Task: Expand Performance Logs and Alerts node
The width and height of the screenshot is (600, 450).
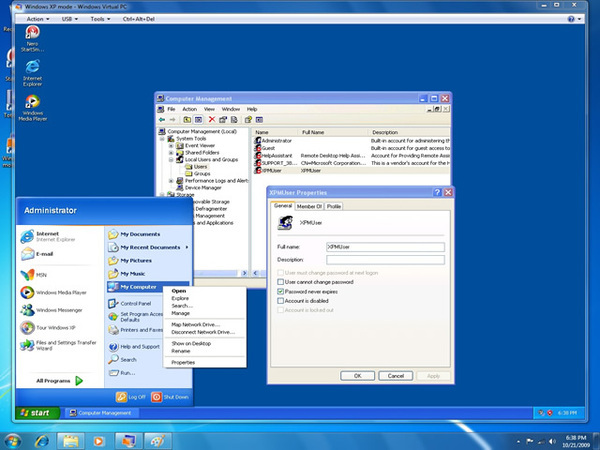Action: tap(171, 181)
